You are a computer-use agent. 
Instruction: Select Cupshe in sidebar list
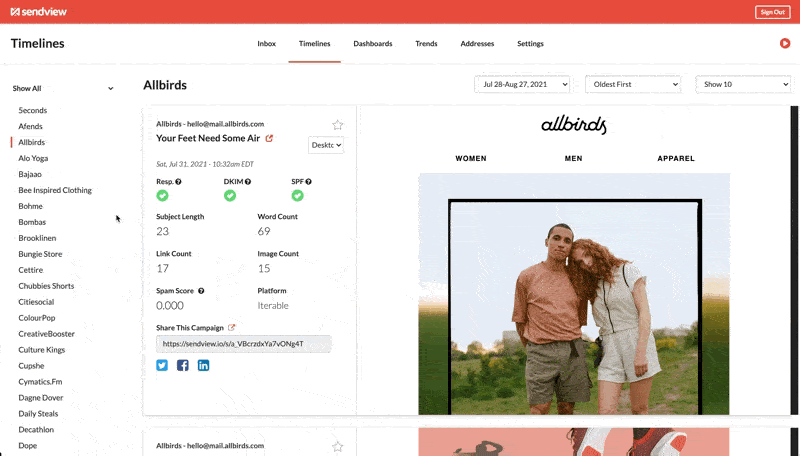click(x=31, y=366)
